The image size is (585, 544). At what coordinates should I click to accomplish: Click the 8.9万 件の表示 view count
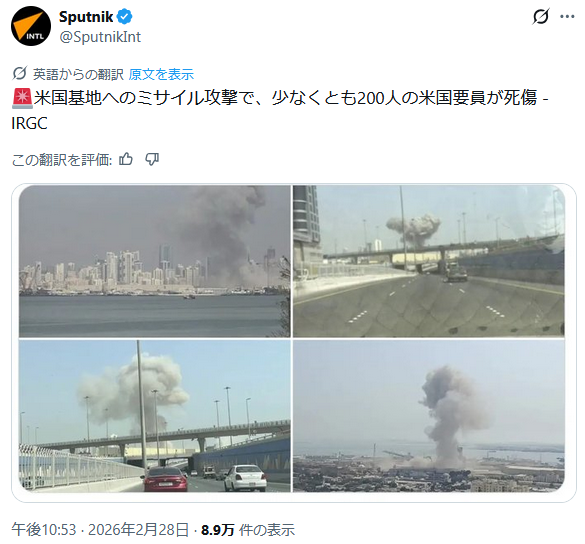click(x=248, y=529)
